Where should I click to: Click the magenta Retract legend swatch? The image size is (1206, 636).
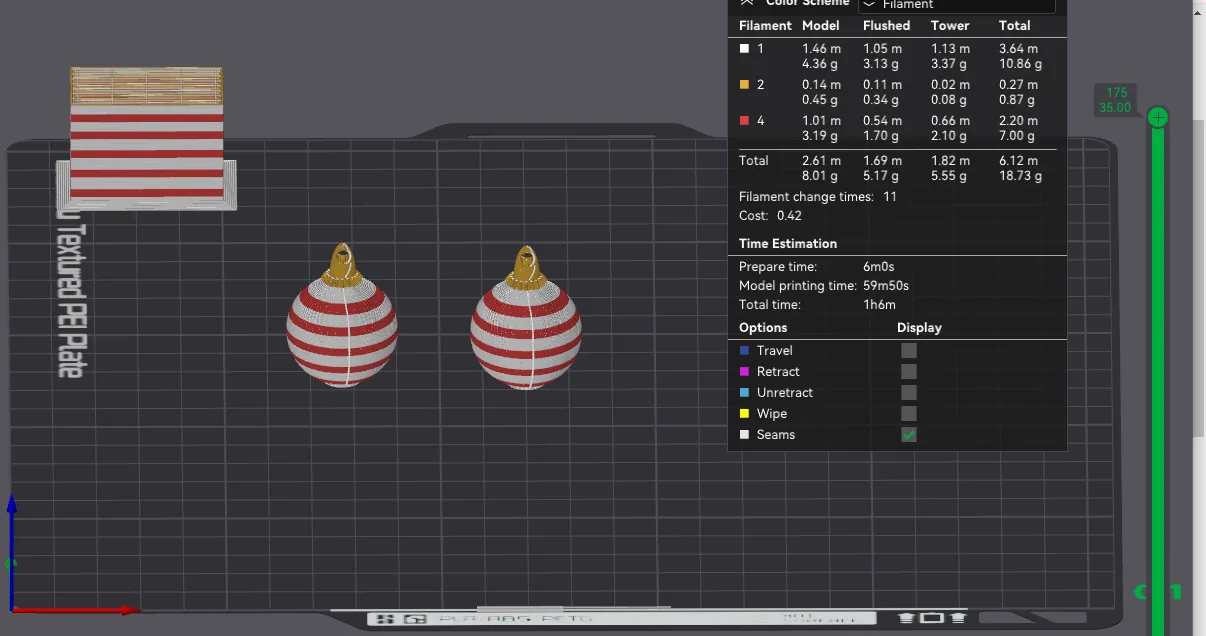pos(744,371)
